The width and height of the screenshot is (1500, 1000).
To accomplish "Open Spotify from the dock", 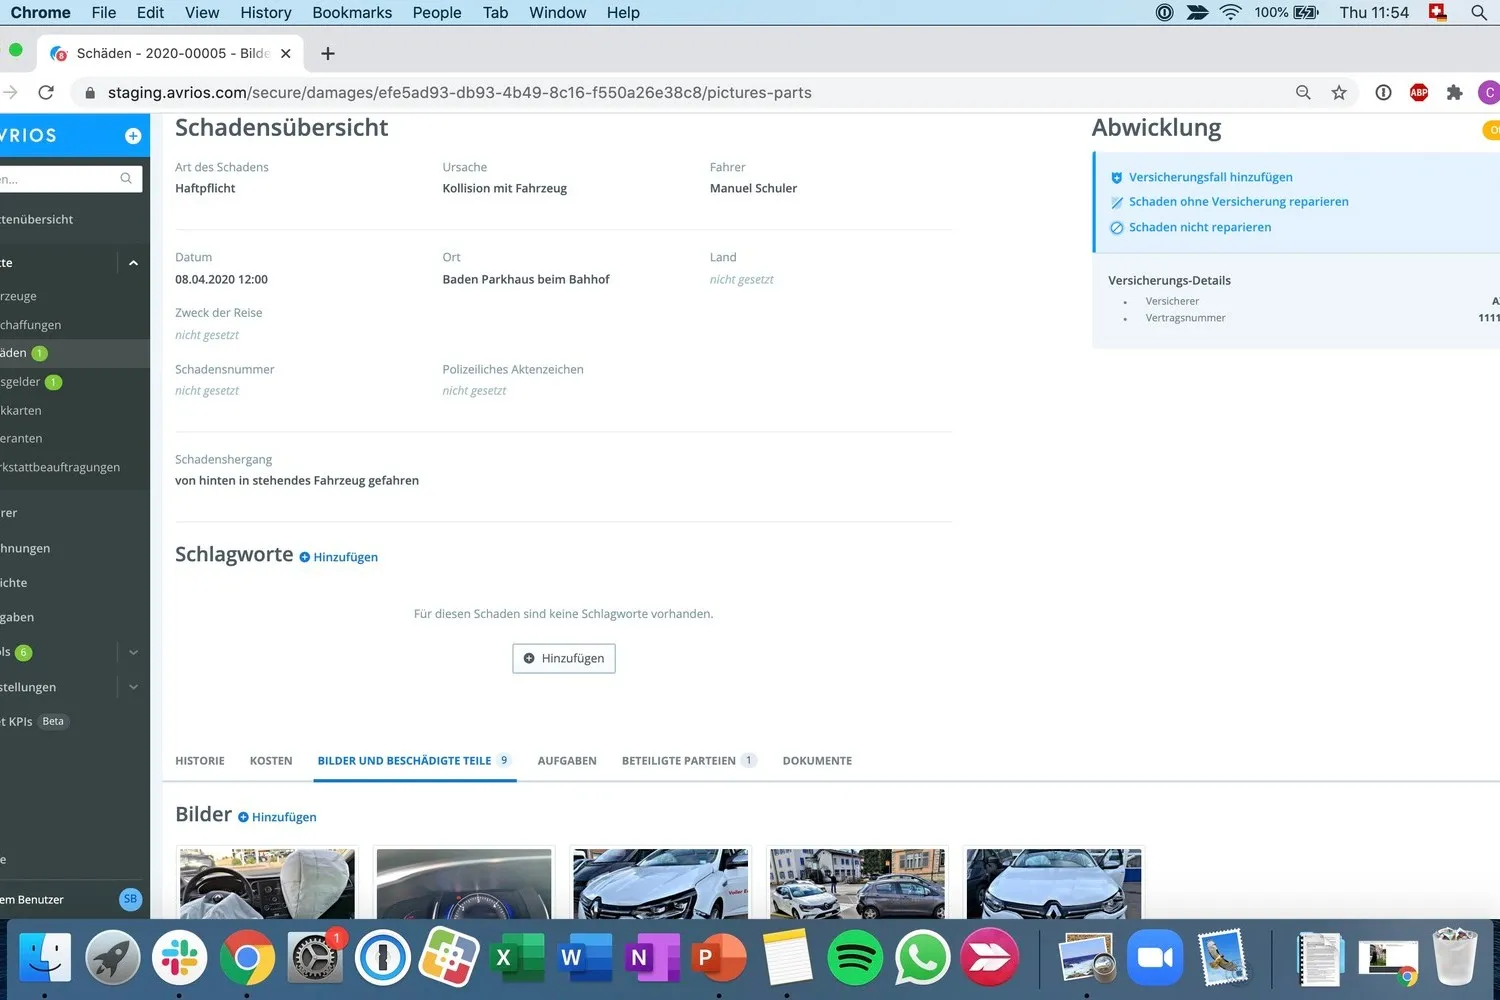I will coord(855,958).
